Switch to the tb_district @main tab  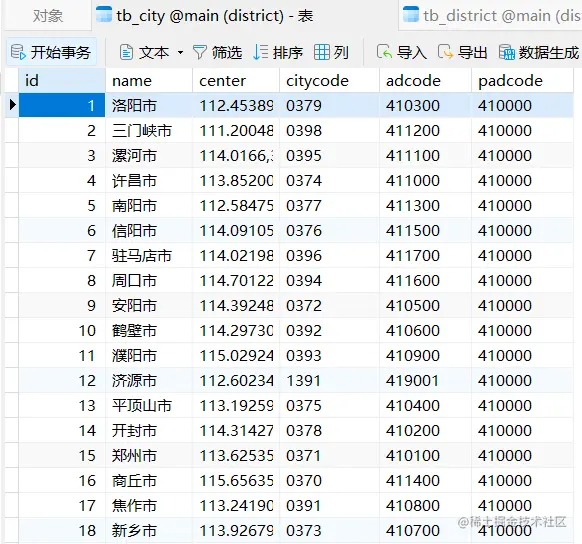tap(490, 16)
